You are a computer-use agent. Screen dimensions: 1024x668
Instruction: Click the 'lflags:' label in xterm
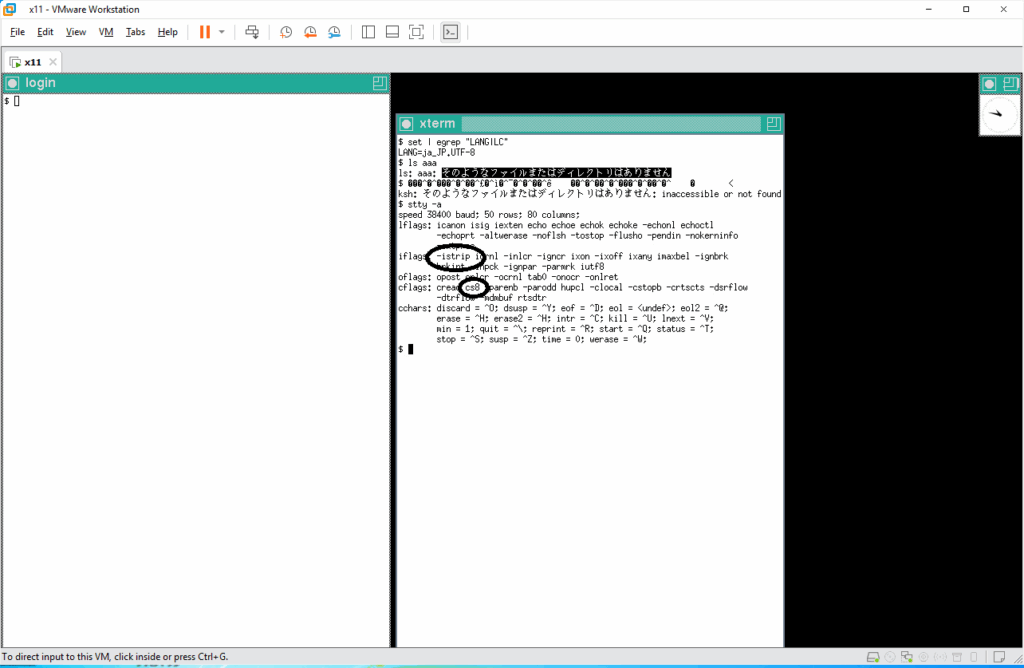point(415,225)
